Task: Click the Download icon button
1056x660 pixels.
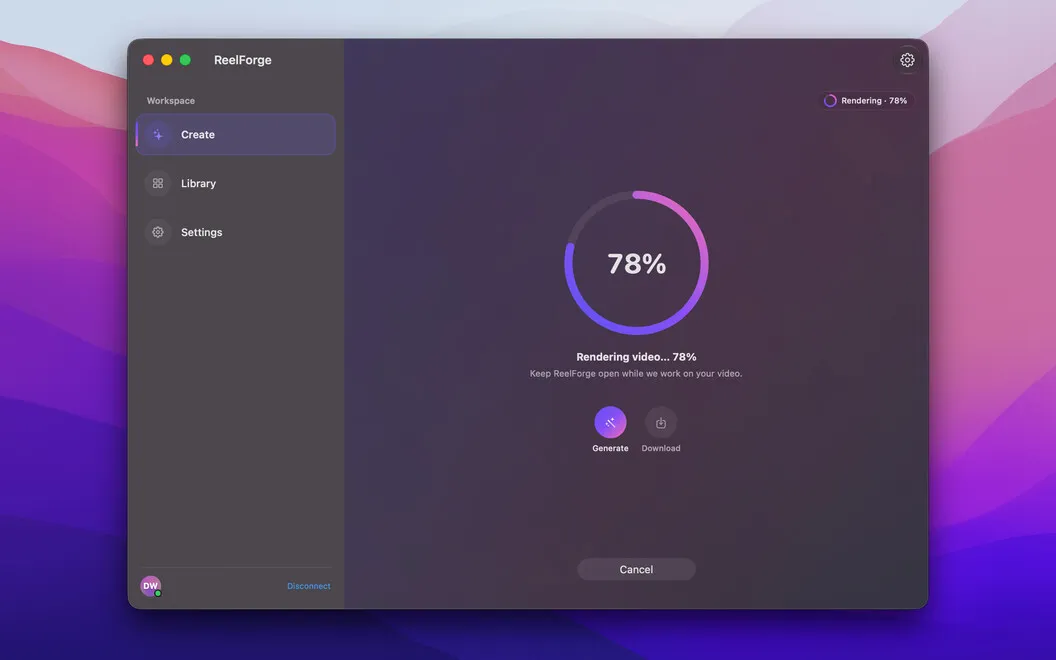Action: coord(661,422)
